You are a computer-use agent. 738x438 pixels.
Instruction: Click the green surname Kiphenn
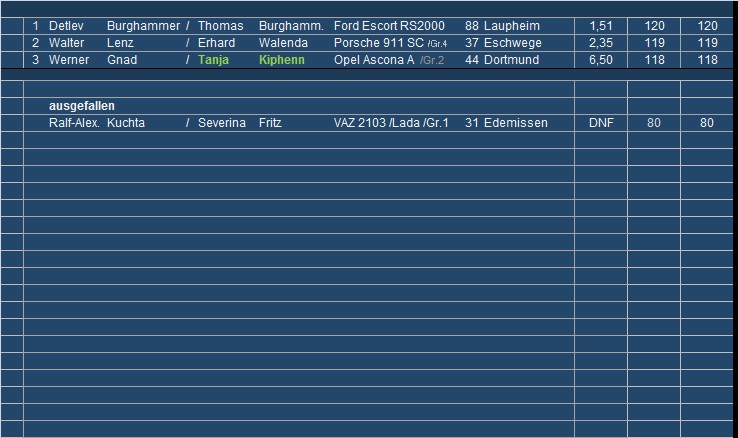tap(281, 60)
